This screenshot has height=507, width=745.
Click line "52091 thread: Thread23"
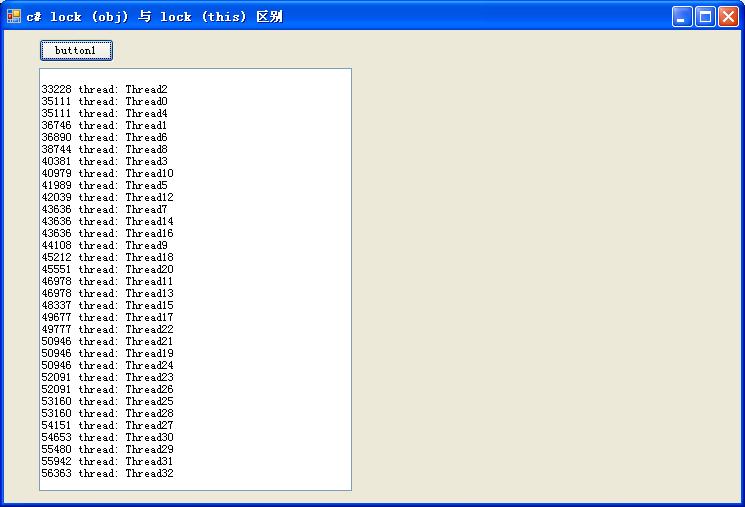[x=107, y=377]
